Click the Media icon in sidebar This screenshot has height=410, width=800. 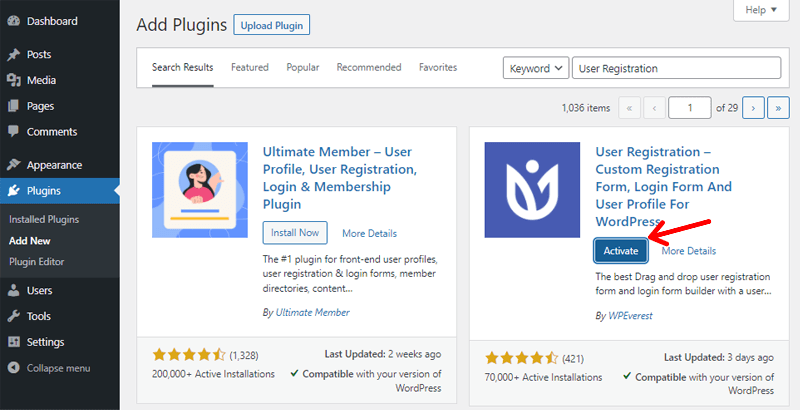click(x=14, y=80)
